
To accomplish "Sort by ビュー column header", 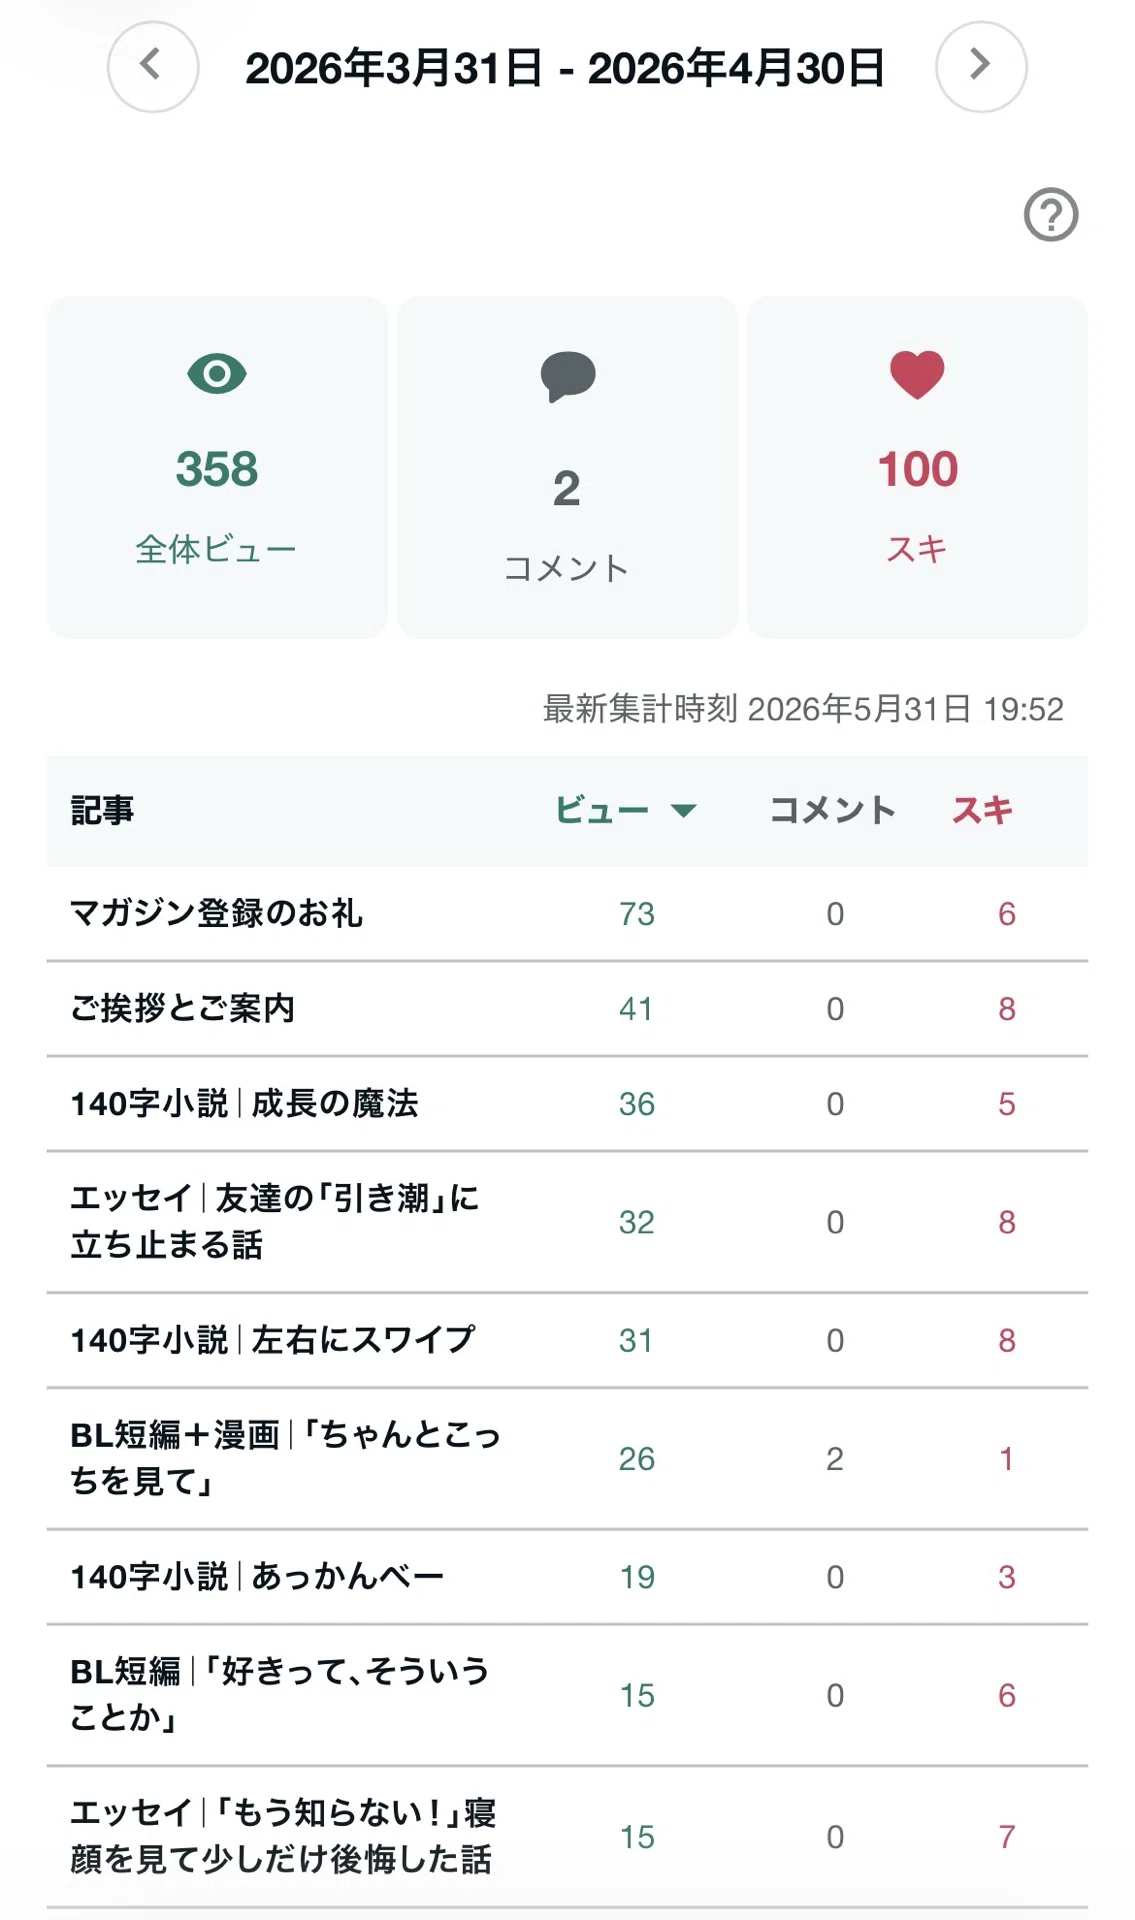I will (x=602, y=810).
